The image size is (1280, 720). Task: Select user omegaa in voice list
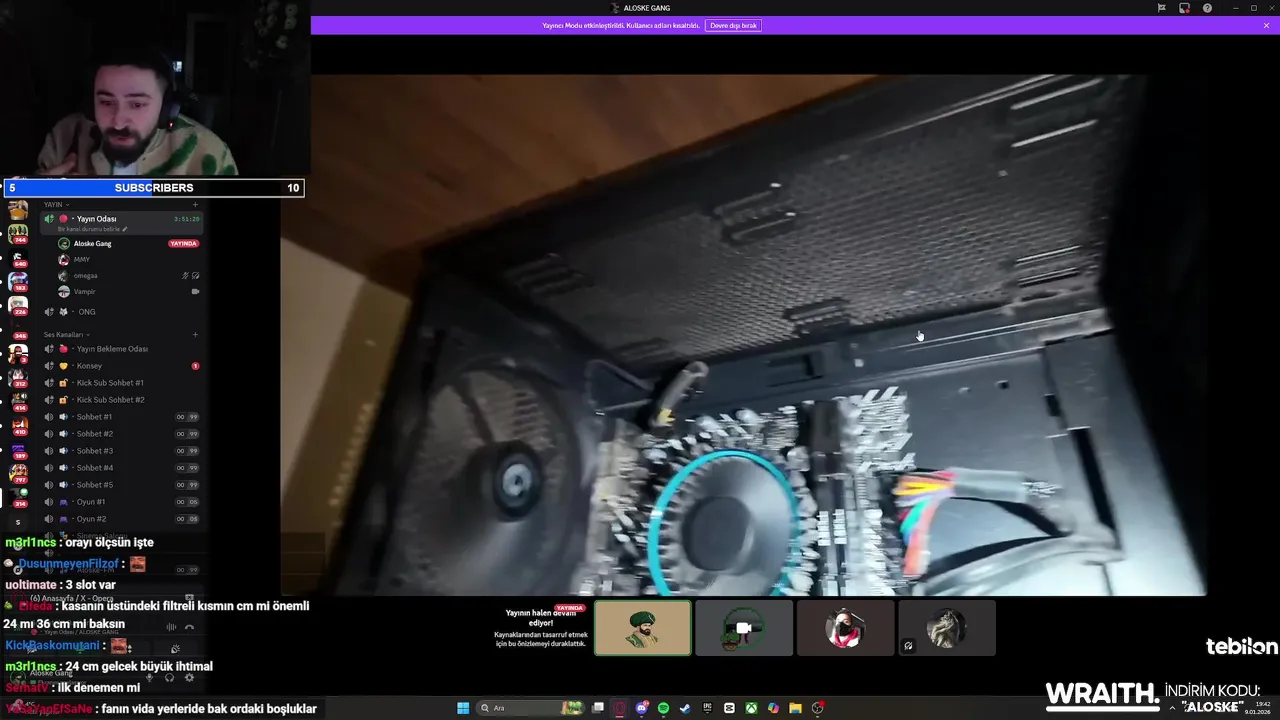click(85, 275)
